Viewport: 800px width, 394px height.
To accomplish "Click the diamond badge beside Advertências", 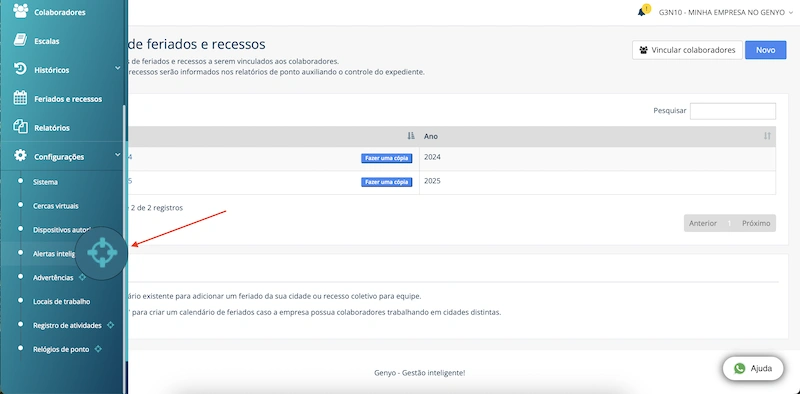I will tap(82, 278).
